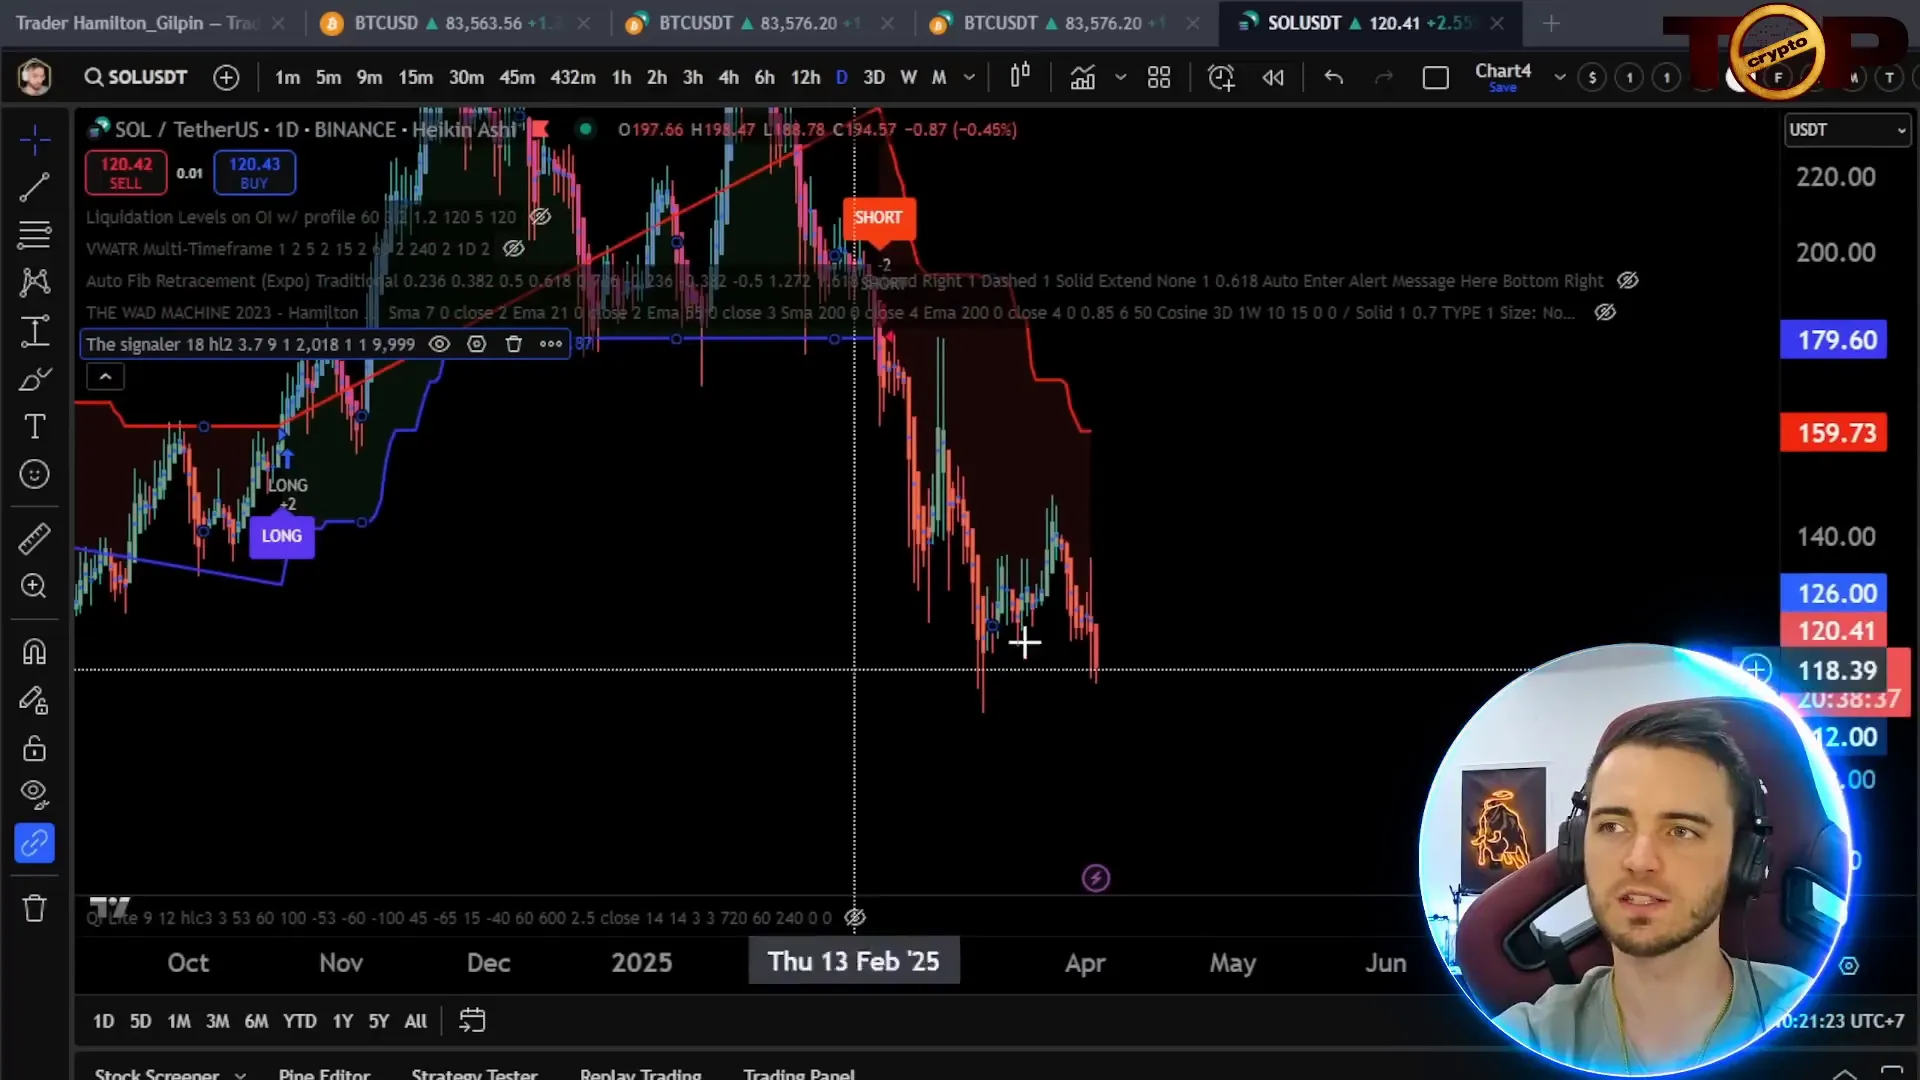
Task: Open a new browser tab
Action: click(x=1551, y=23)
